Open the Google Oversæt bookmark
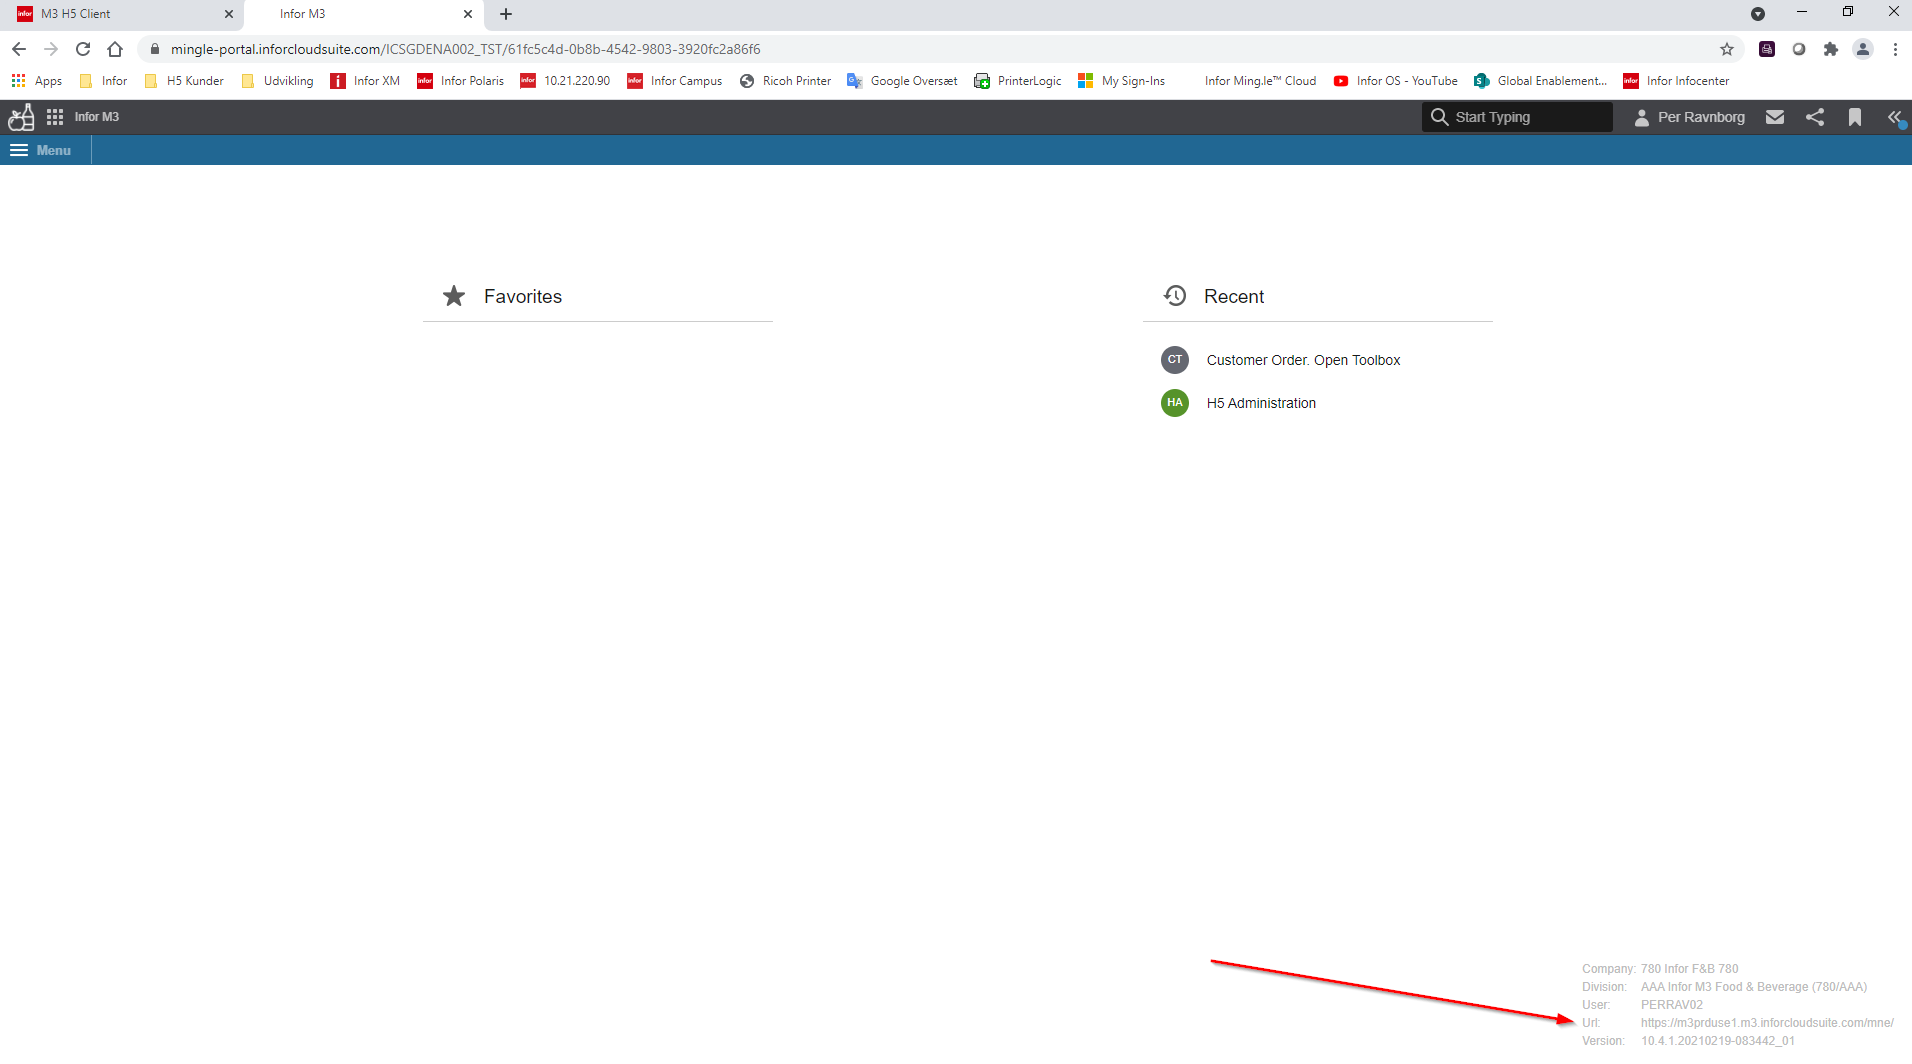The image size is (1912, 1064). 902,81
